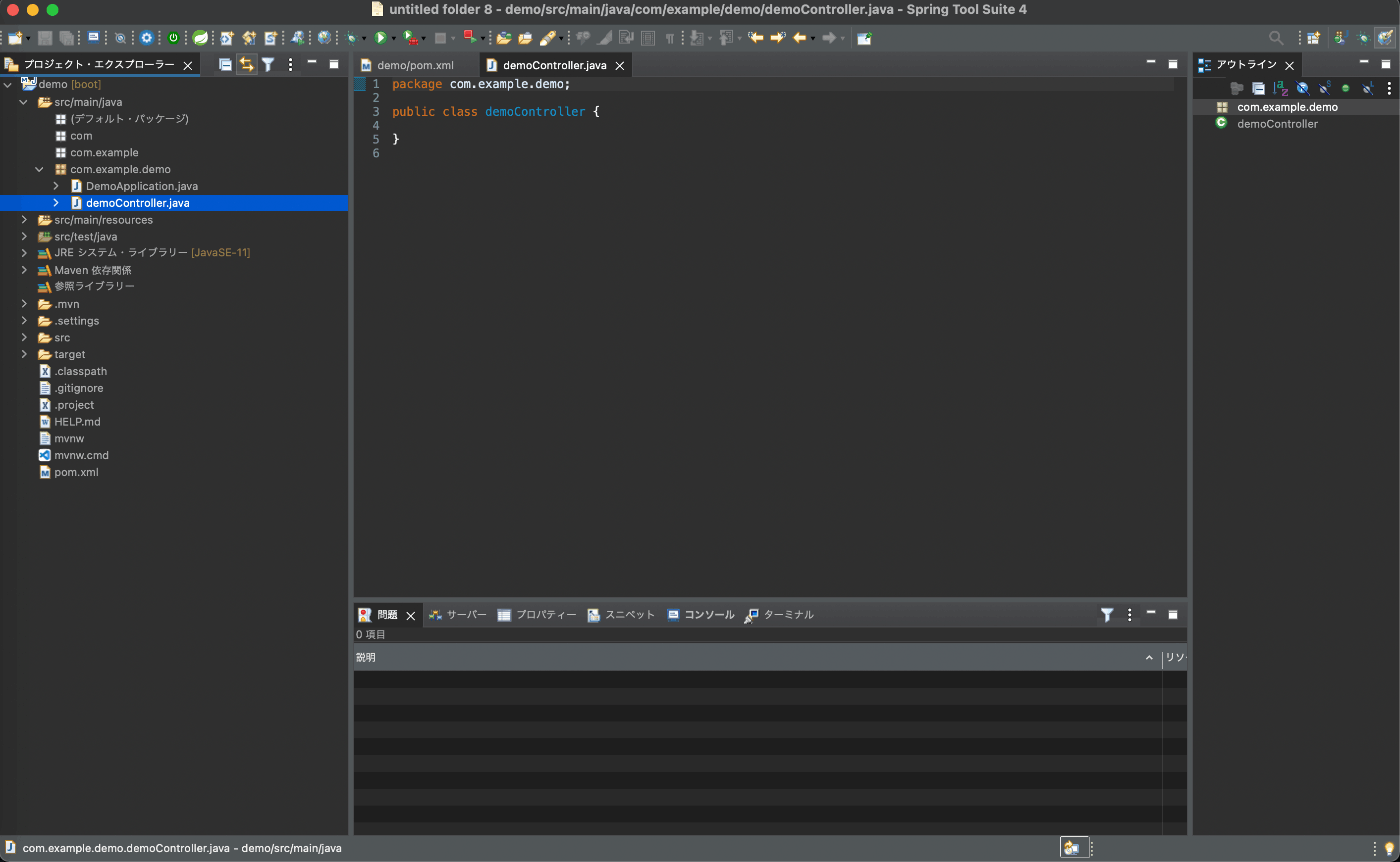Image resolution: width=1400 pixels, height=862 pixels.
Task: Toggle Link with Editor in Project Explorer
Action: [246, 64]
